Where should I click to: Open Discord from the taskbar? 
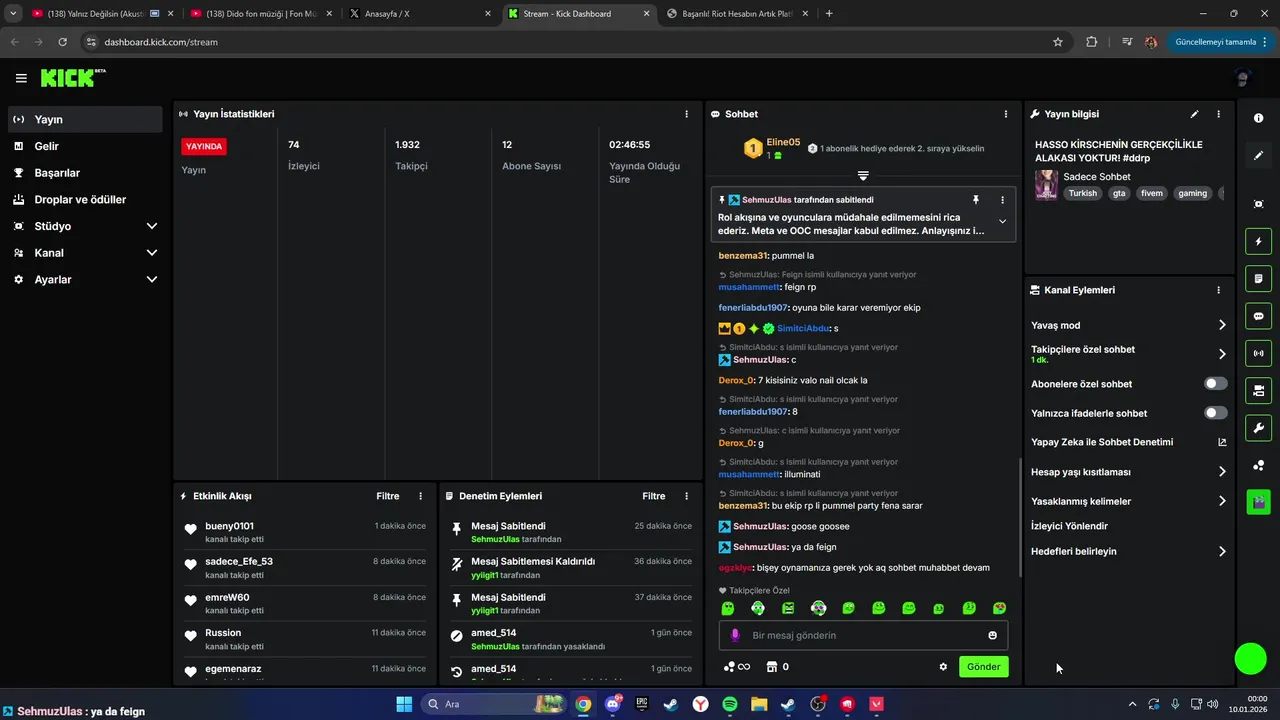point(612,704)
